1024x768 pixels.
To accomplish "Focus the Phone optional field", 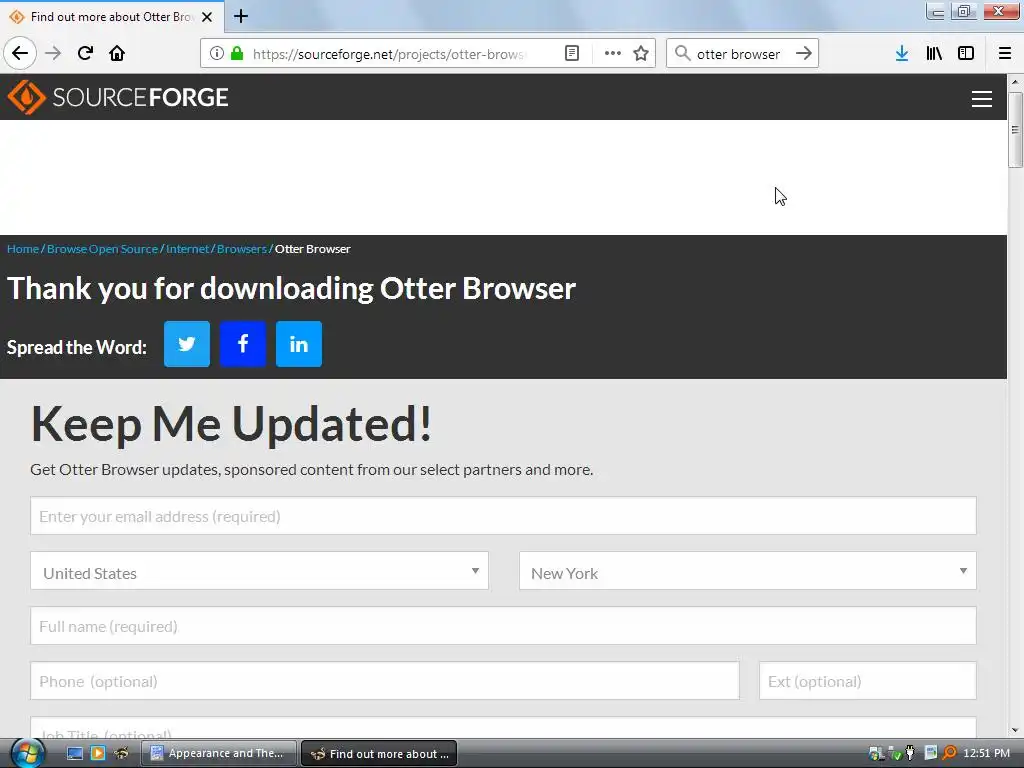I will (385, 680).
